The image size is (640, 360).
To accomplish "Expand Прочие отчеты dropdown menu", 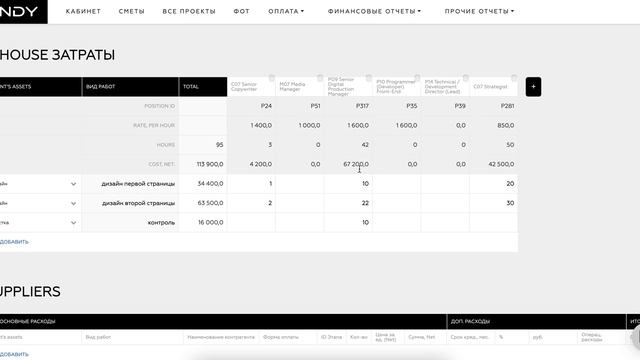I will point(480,11).
